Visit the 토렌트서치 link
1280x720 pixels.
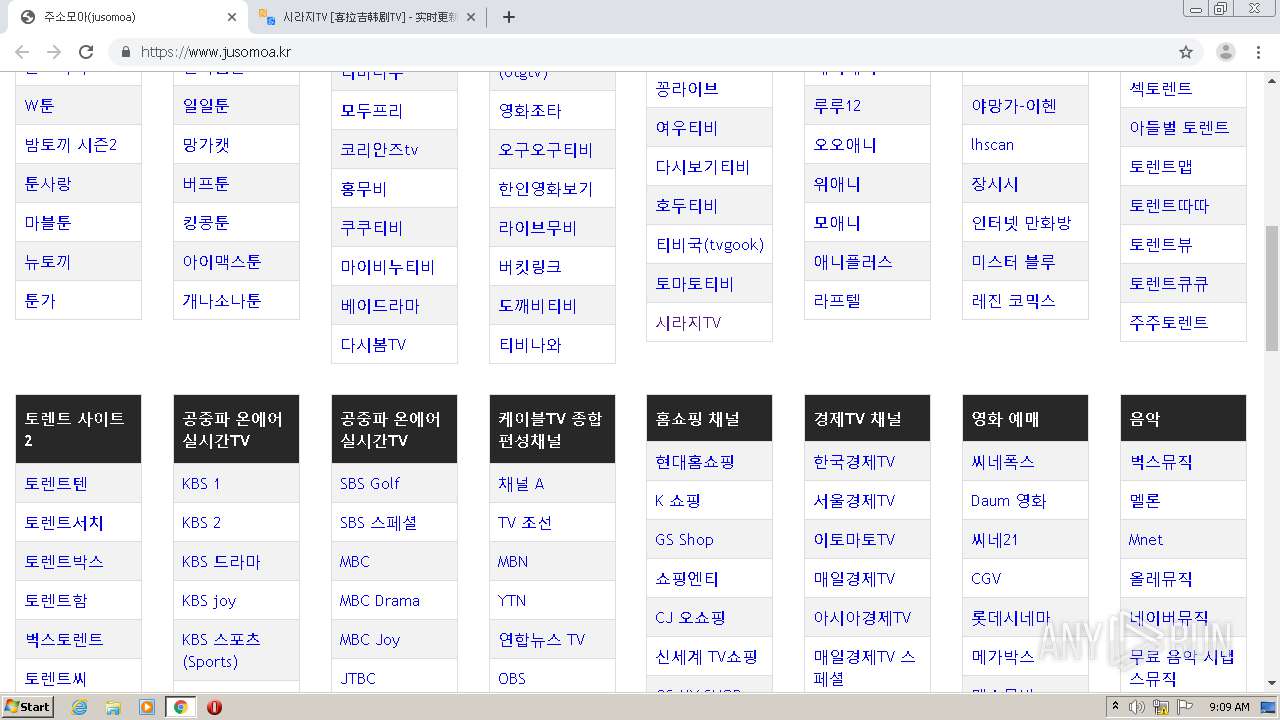tap(64, 522)
